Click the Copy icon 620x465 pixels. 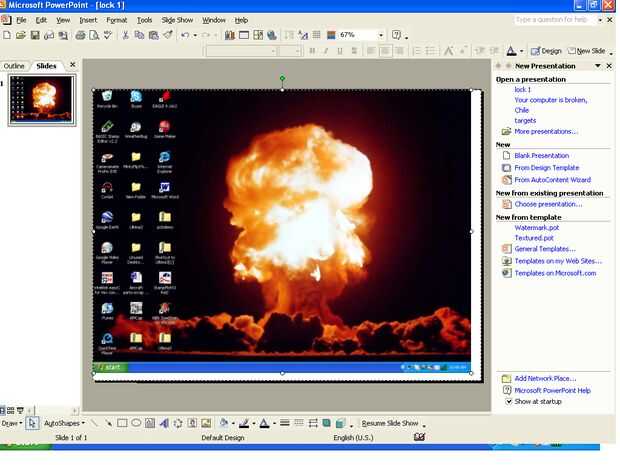tap(139, 35)
